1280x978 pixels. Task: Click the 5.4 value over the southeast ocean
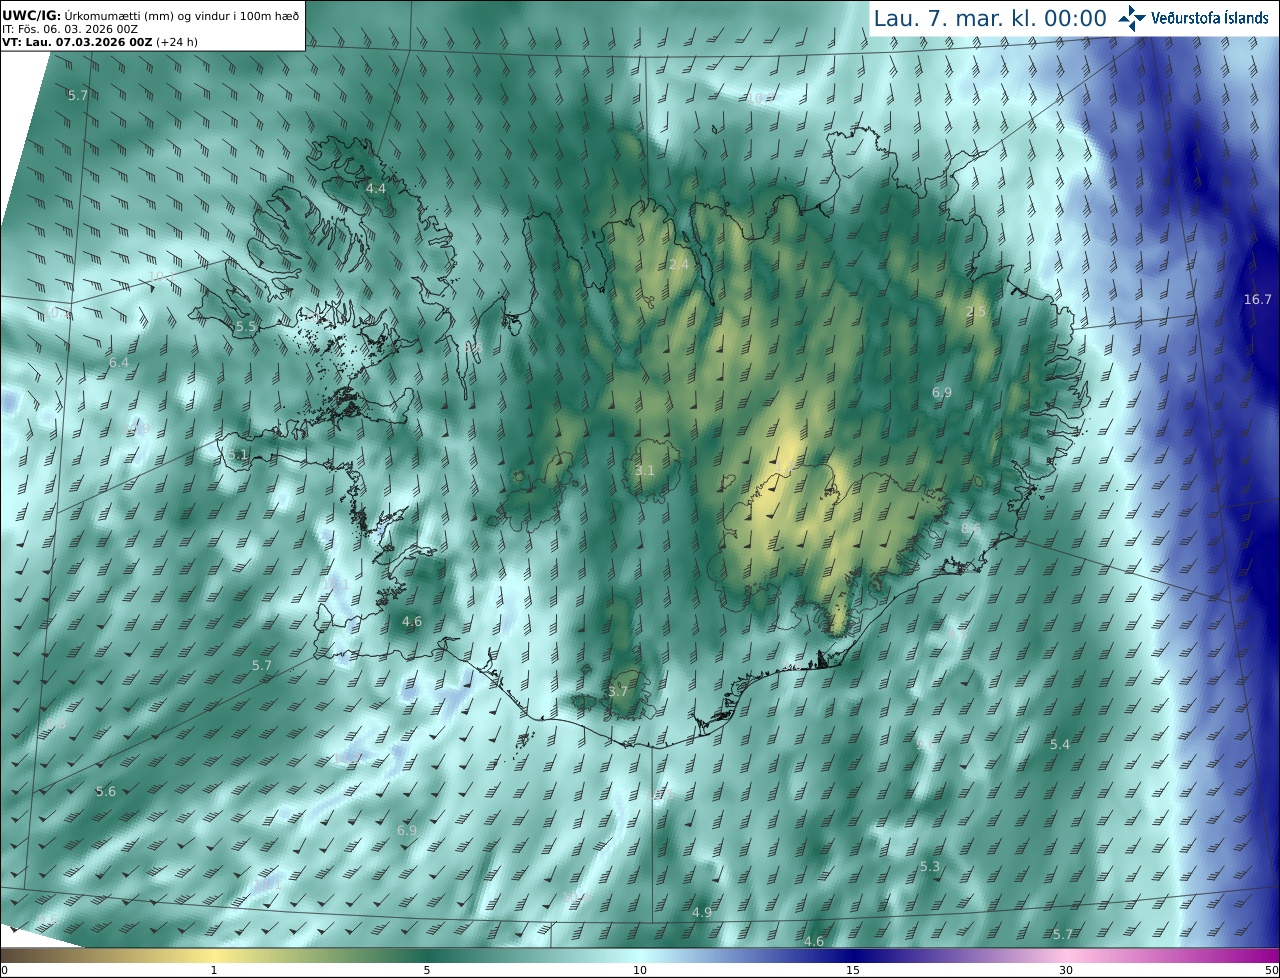click(1060, 744)
